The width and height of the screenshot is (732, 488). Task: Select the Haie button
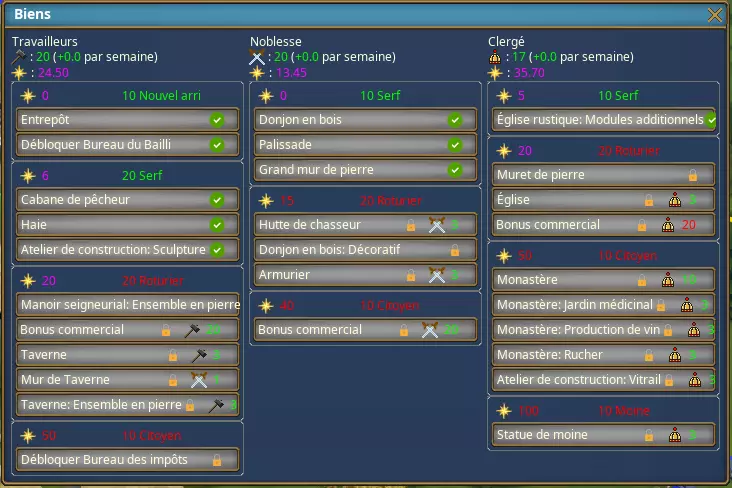(x=127, y=225)
